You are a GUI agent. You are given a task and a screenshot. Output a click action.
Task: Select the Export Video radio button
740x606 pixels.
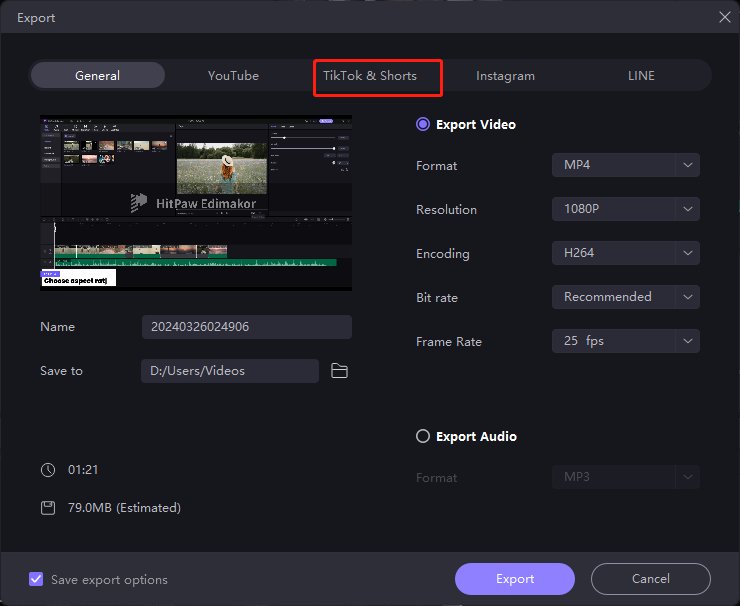tap(423, 125)
